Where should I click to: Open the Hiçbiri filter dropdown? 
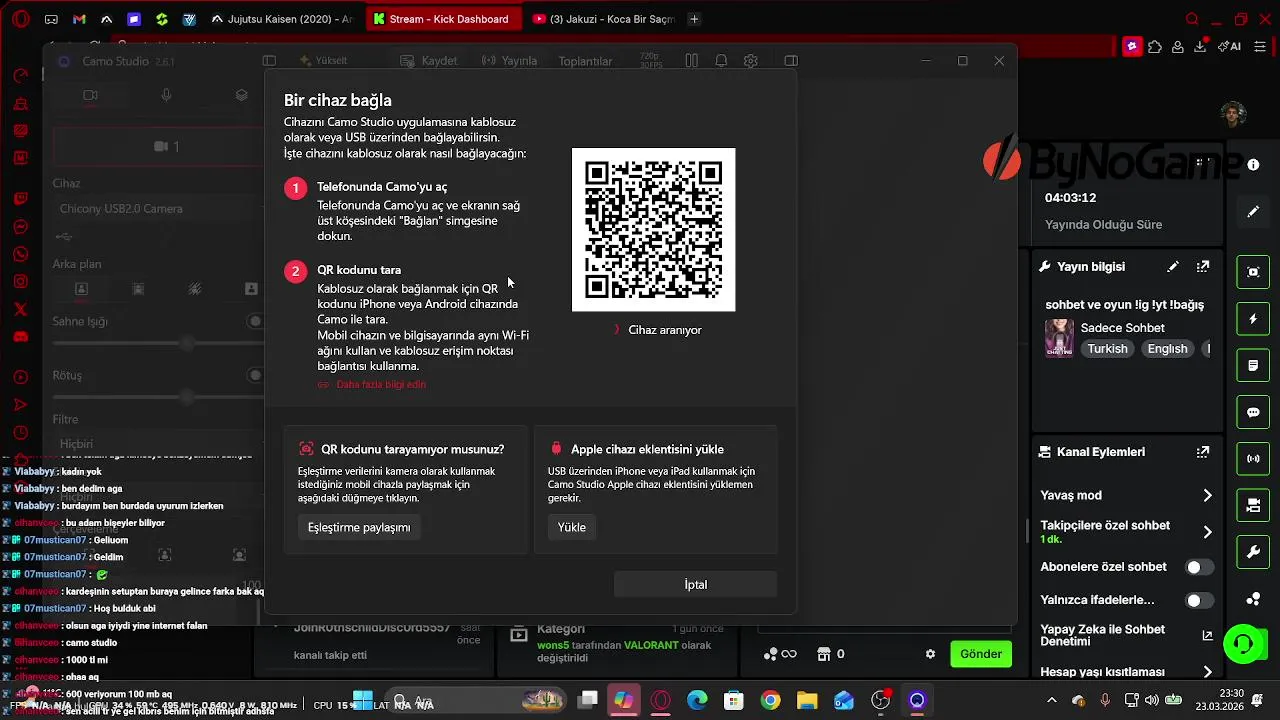pyautogui.click(x=158, y=444)
